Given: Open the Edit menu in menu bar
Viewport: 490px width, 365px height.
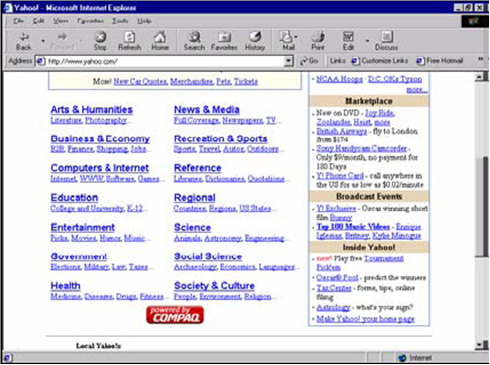Looking at the screenshot, I should 38,21.
